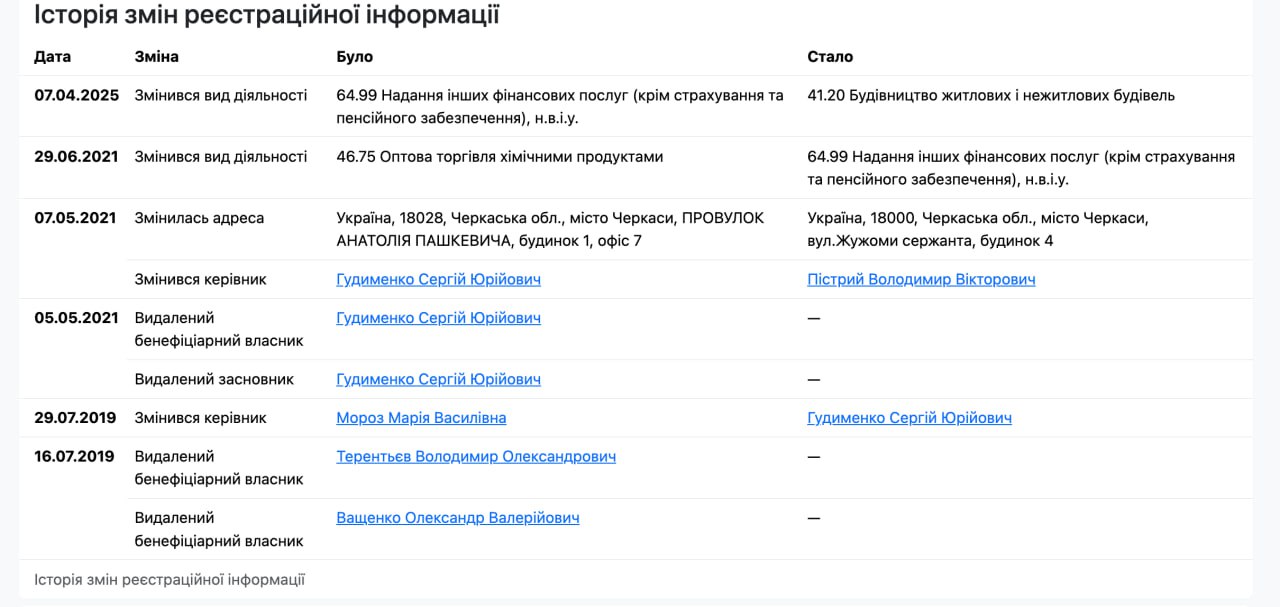Select date 29.07.2019

[75, 418]
